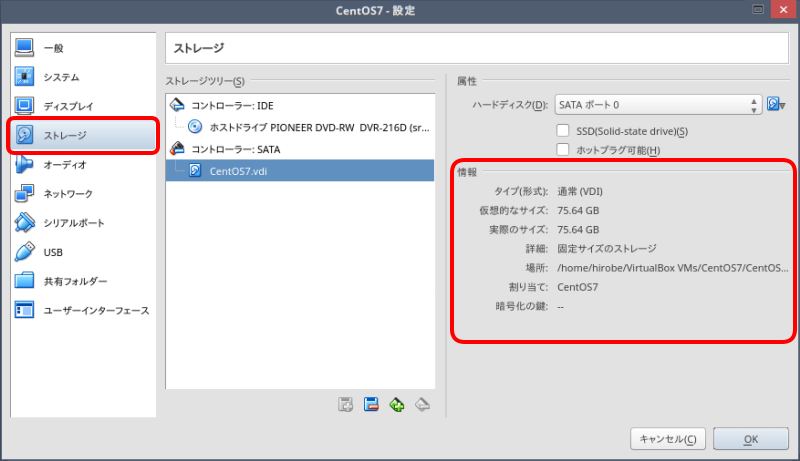
Task: Open the ディスプレイ settings category
Action: point(83,106)
